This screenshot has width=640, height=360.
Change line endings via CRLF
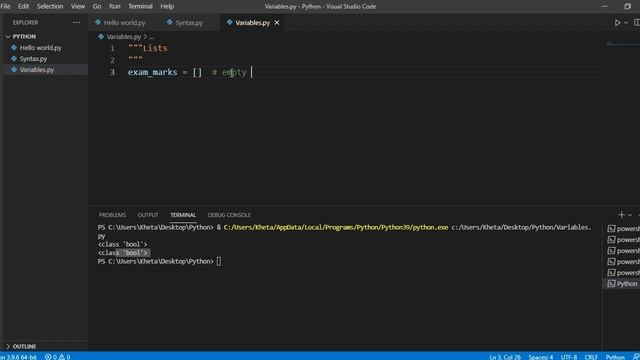click(x=591, y=357)
